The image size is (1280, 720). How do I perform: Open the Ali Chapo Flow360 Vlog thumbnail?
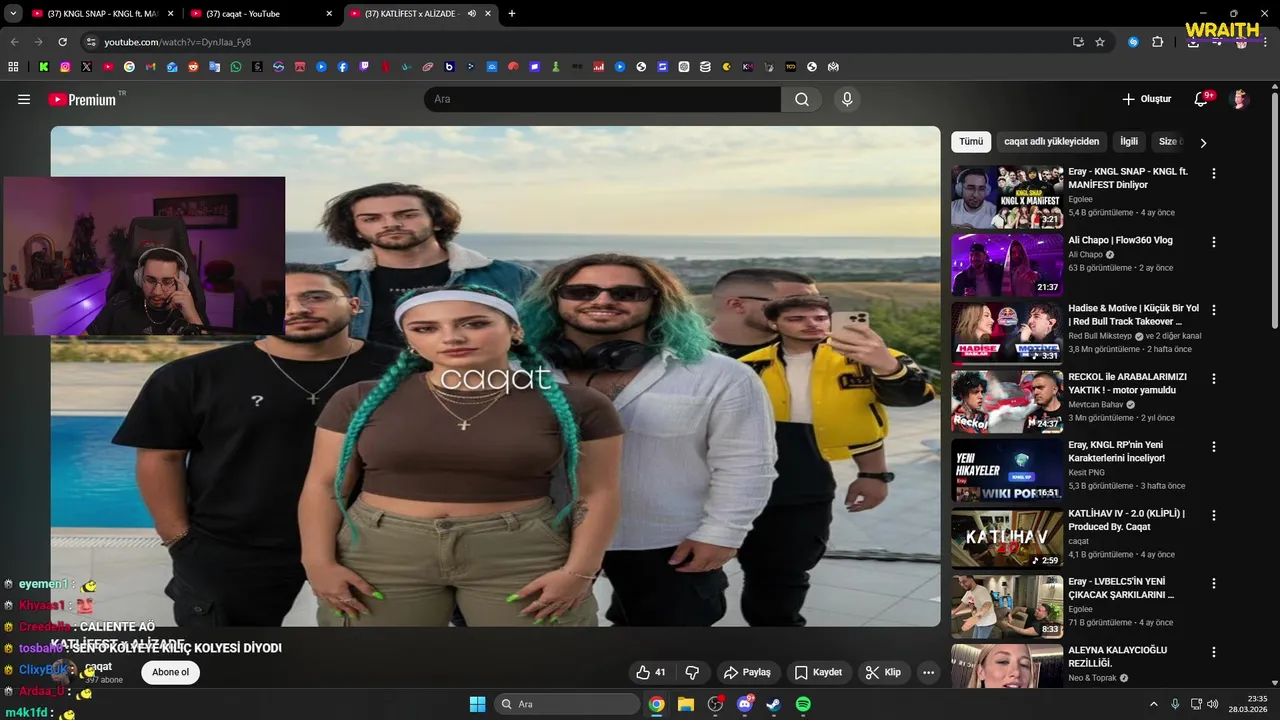point(1007,265)
